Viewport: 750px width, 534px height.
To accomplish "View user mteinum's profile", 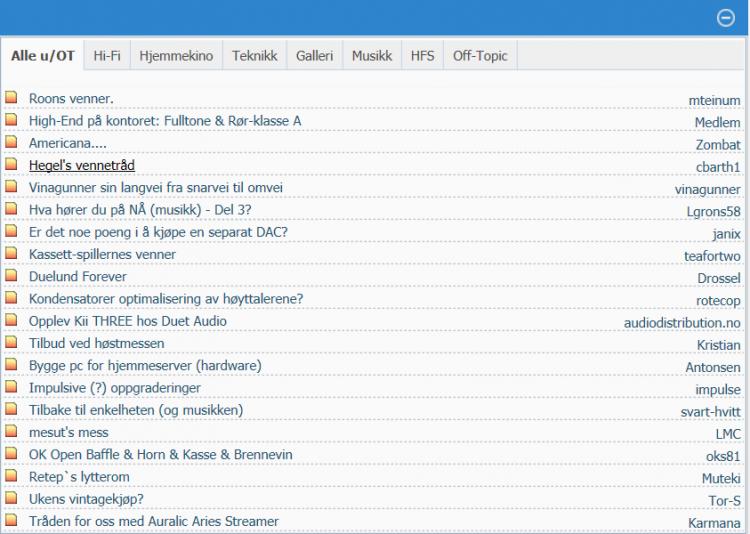I will coord(714,100).
